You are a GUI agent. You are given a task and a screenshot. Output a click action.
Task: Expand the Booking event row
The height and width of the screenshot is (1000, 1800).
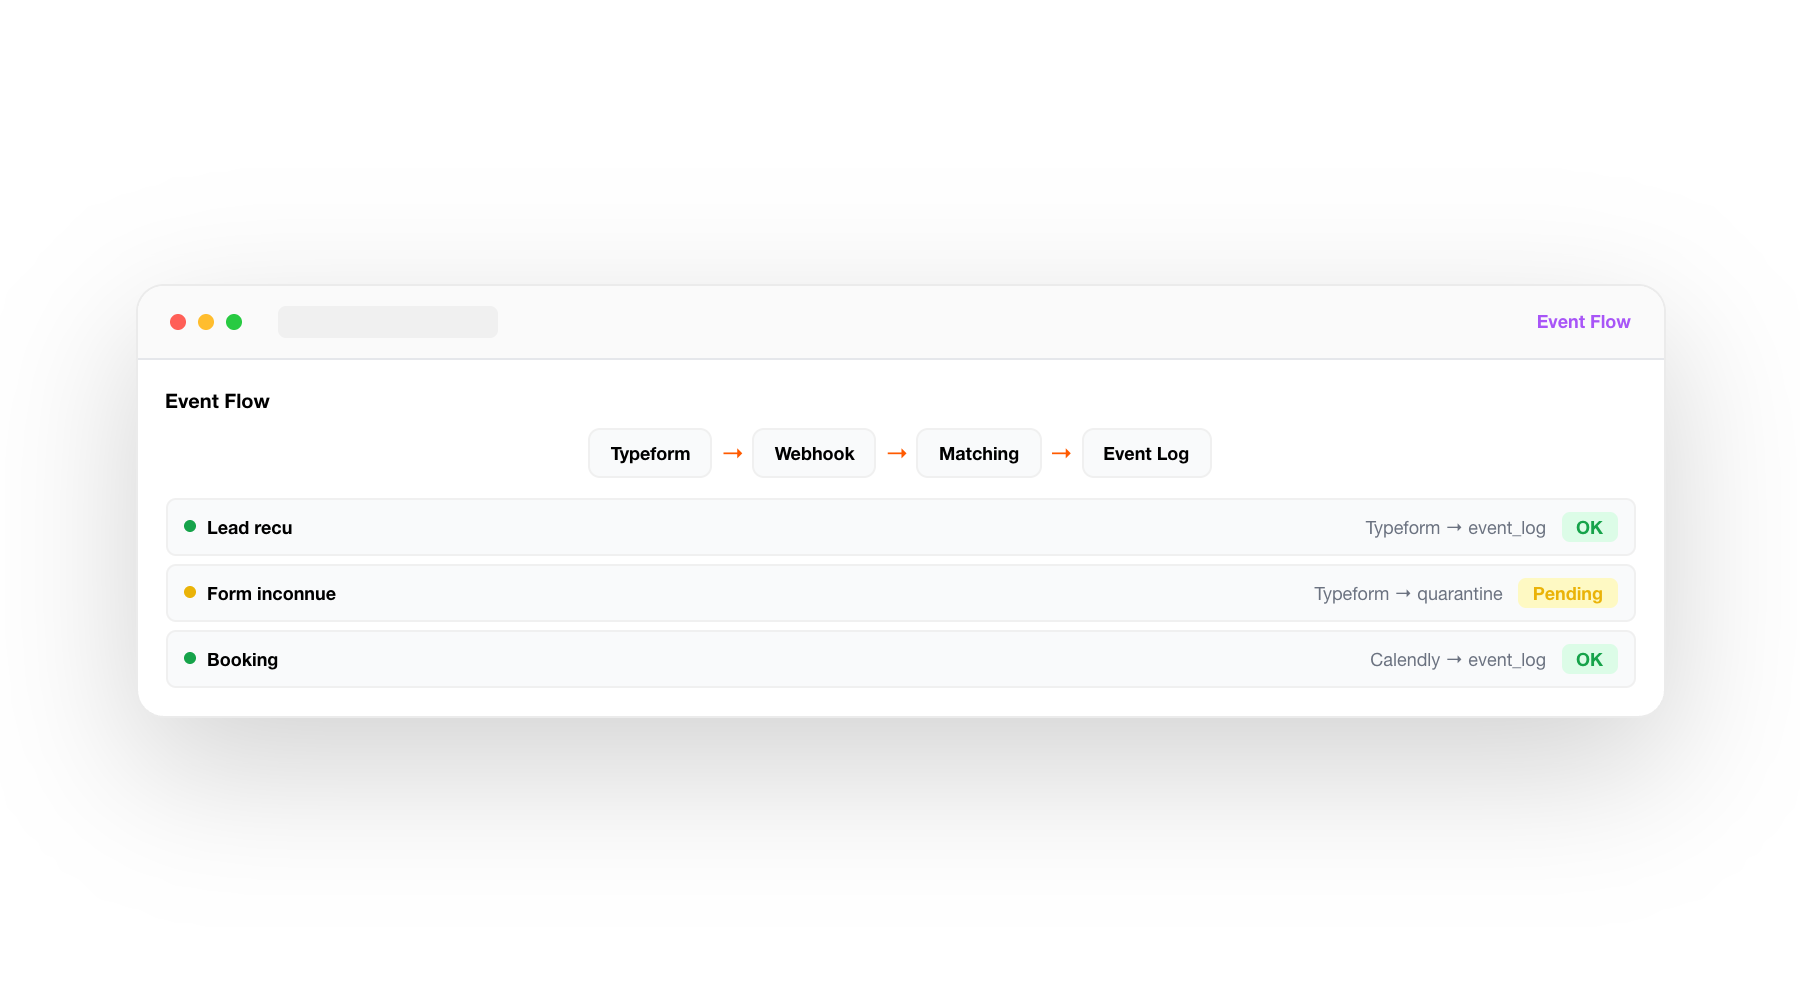(x=800, y=658)
